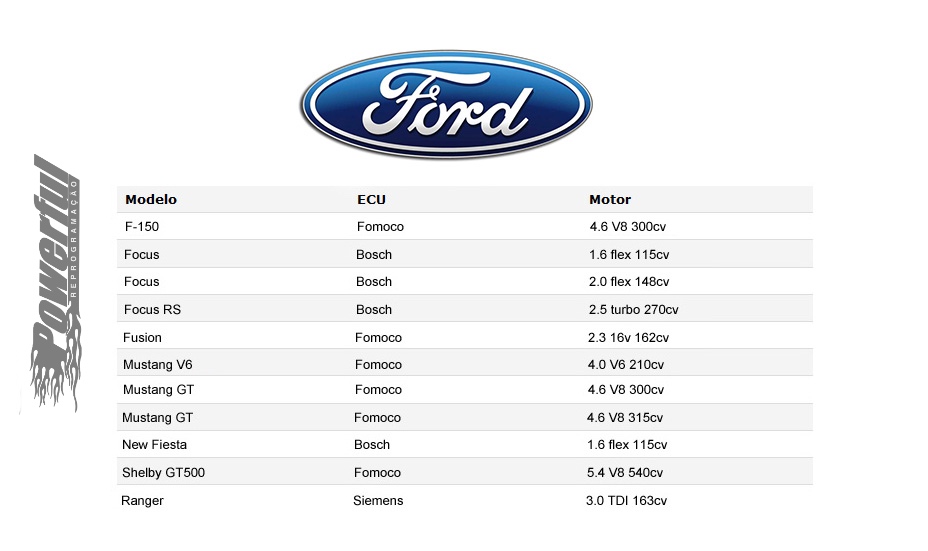Select the 5.4 V8 540cv motor cell
The height and width of the screenshot is (551, 928).
[624, 472]
